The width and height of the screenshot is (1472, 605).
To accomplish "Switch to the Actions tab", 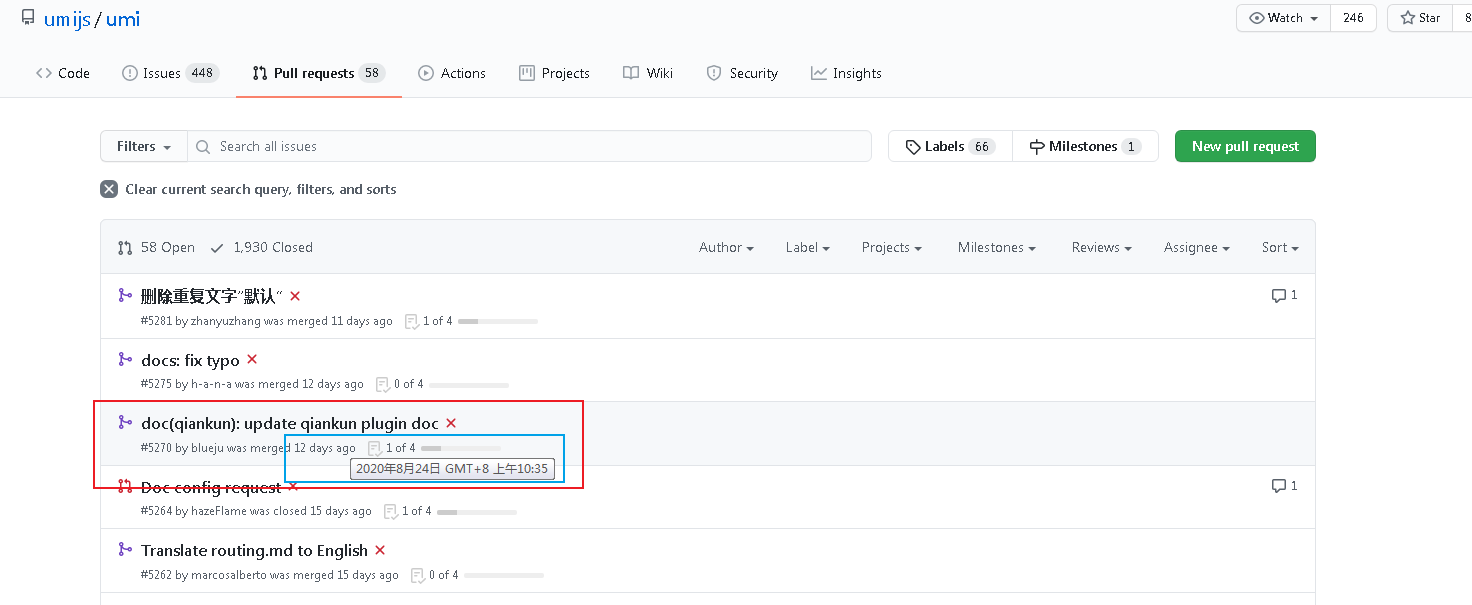I will point(452,72).
